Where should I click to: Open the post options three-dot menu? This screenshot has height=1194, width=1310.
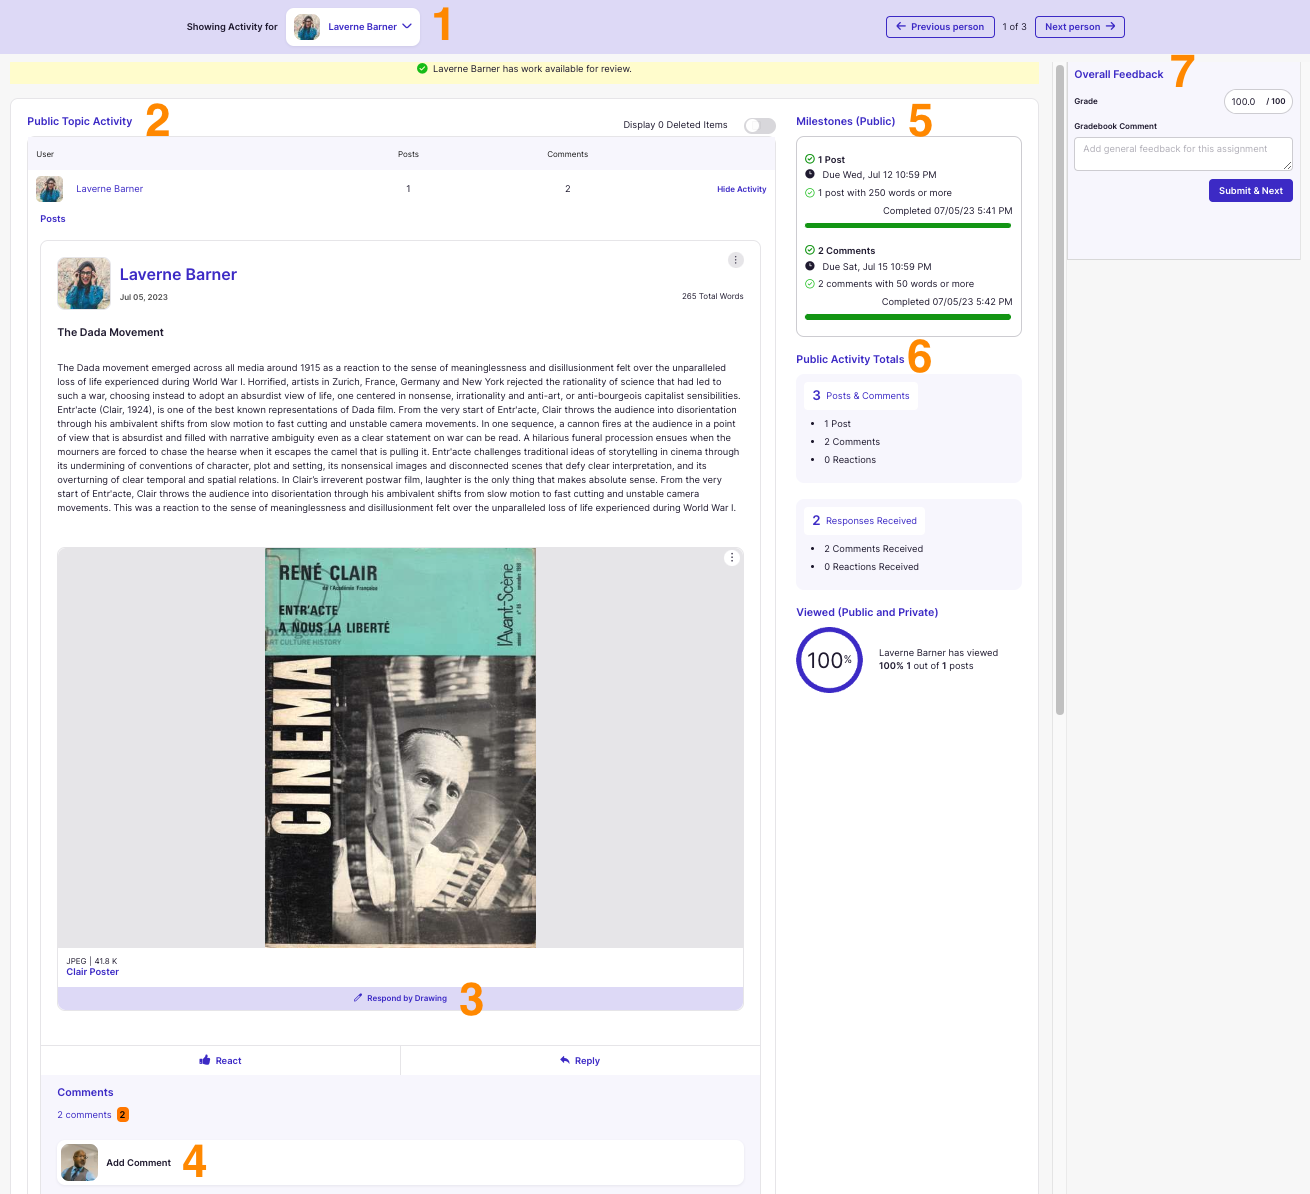pyautogui.click(x=735, y=260)
